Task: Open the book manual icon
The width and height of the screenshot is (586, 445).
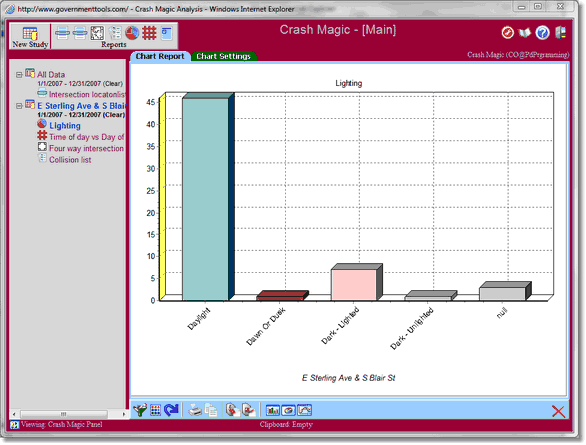Action: (x=525, y=33)
